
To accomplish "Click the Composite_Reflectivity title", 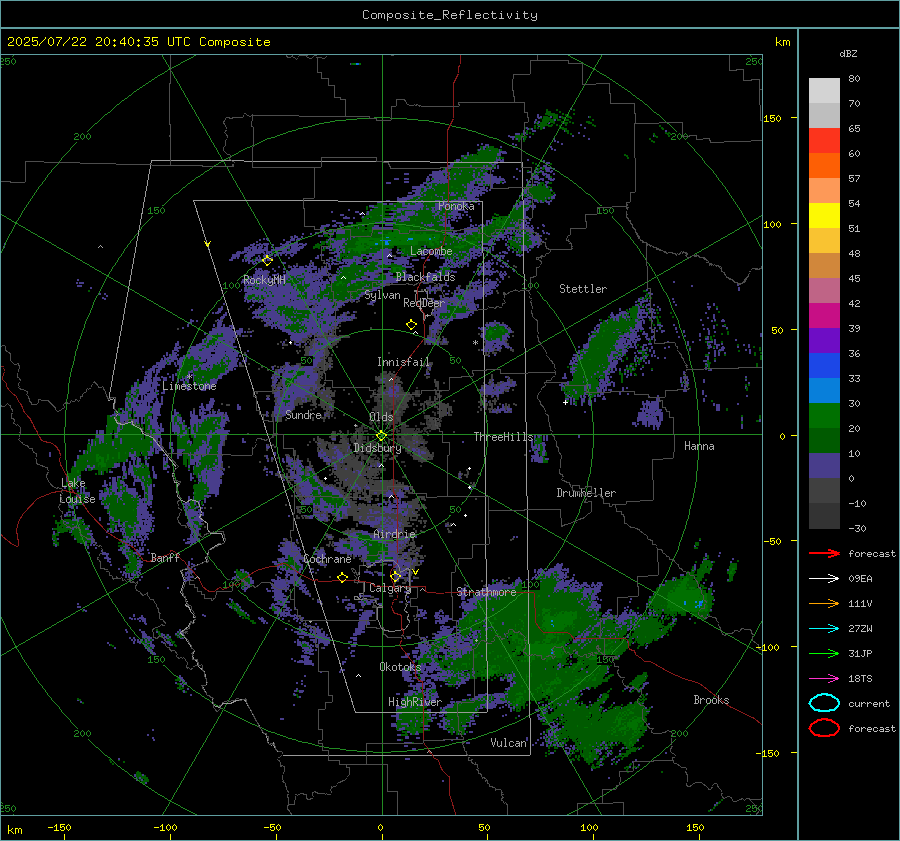I will click(450, 15).
